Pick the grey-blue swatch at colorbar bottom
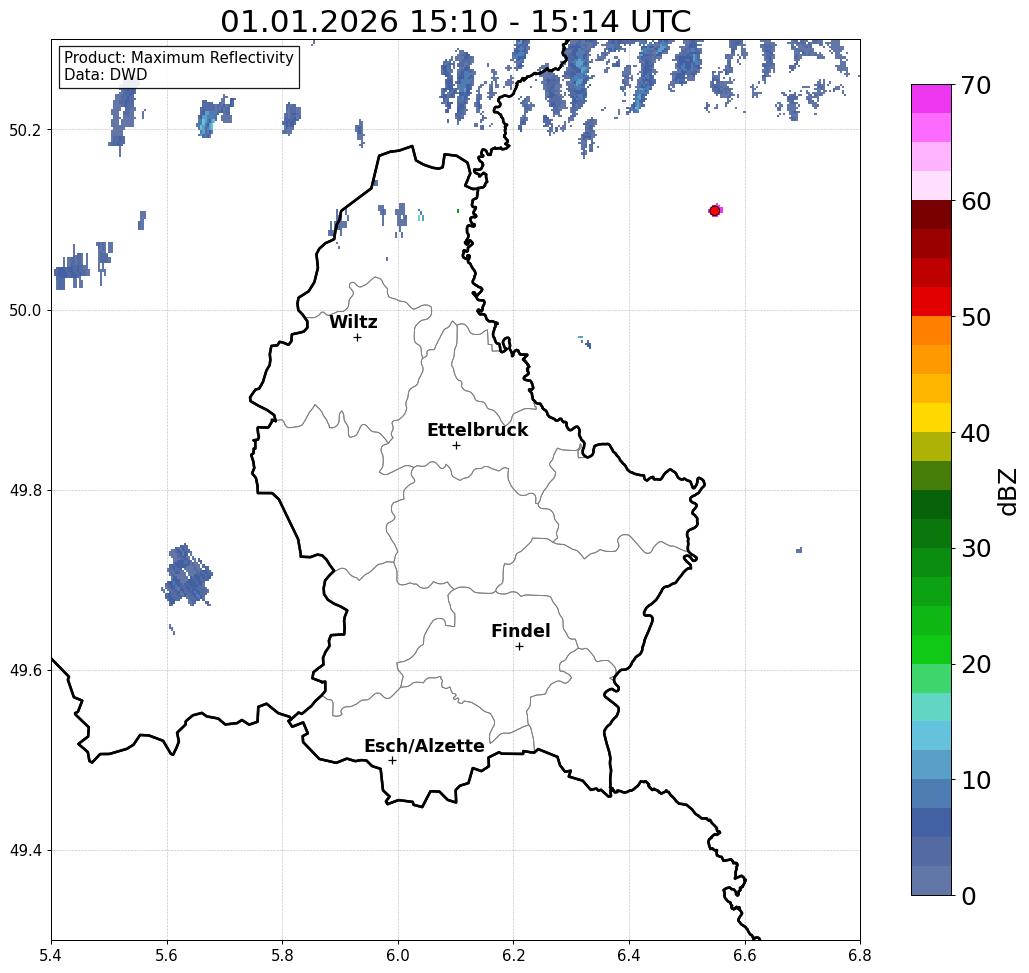The height and width of the screenshot is (973, 1029). (x=931, y=880)
